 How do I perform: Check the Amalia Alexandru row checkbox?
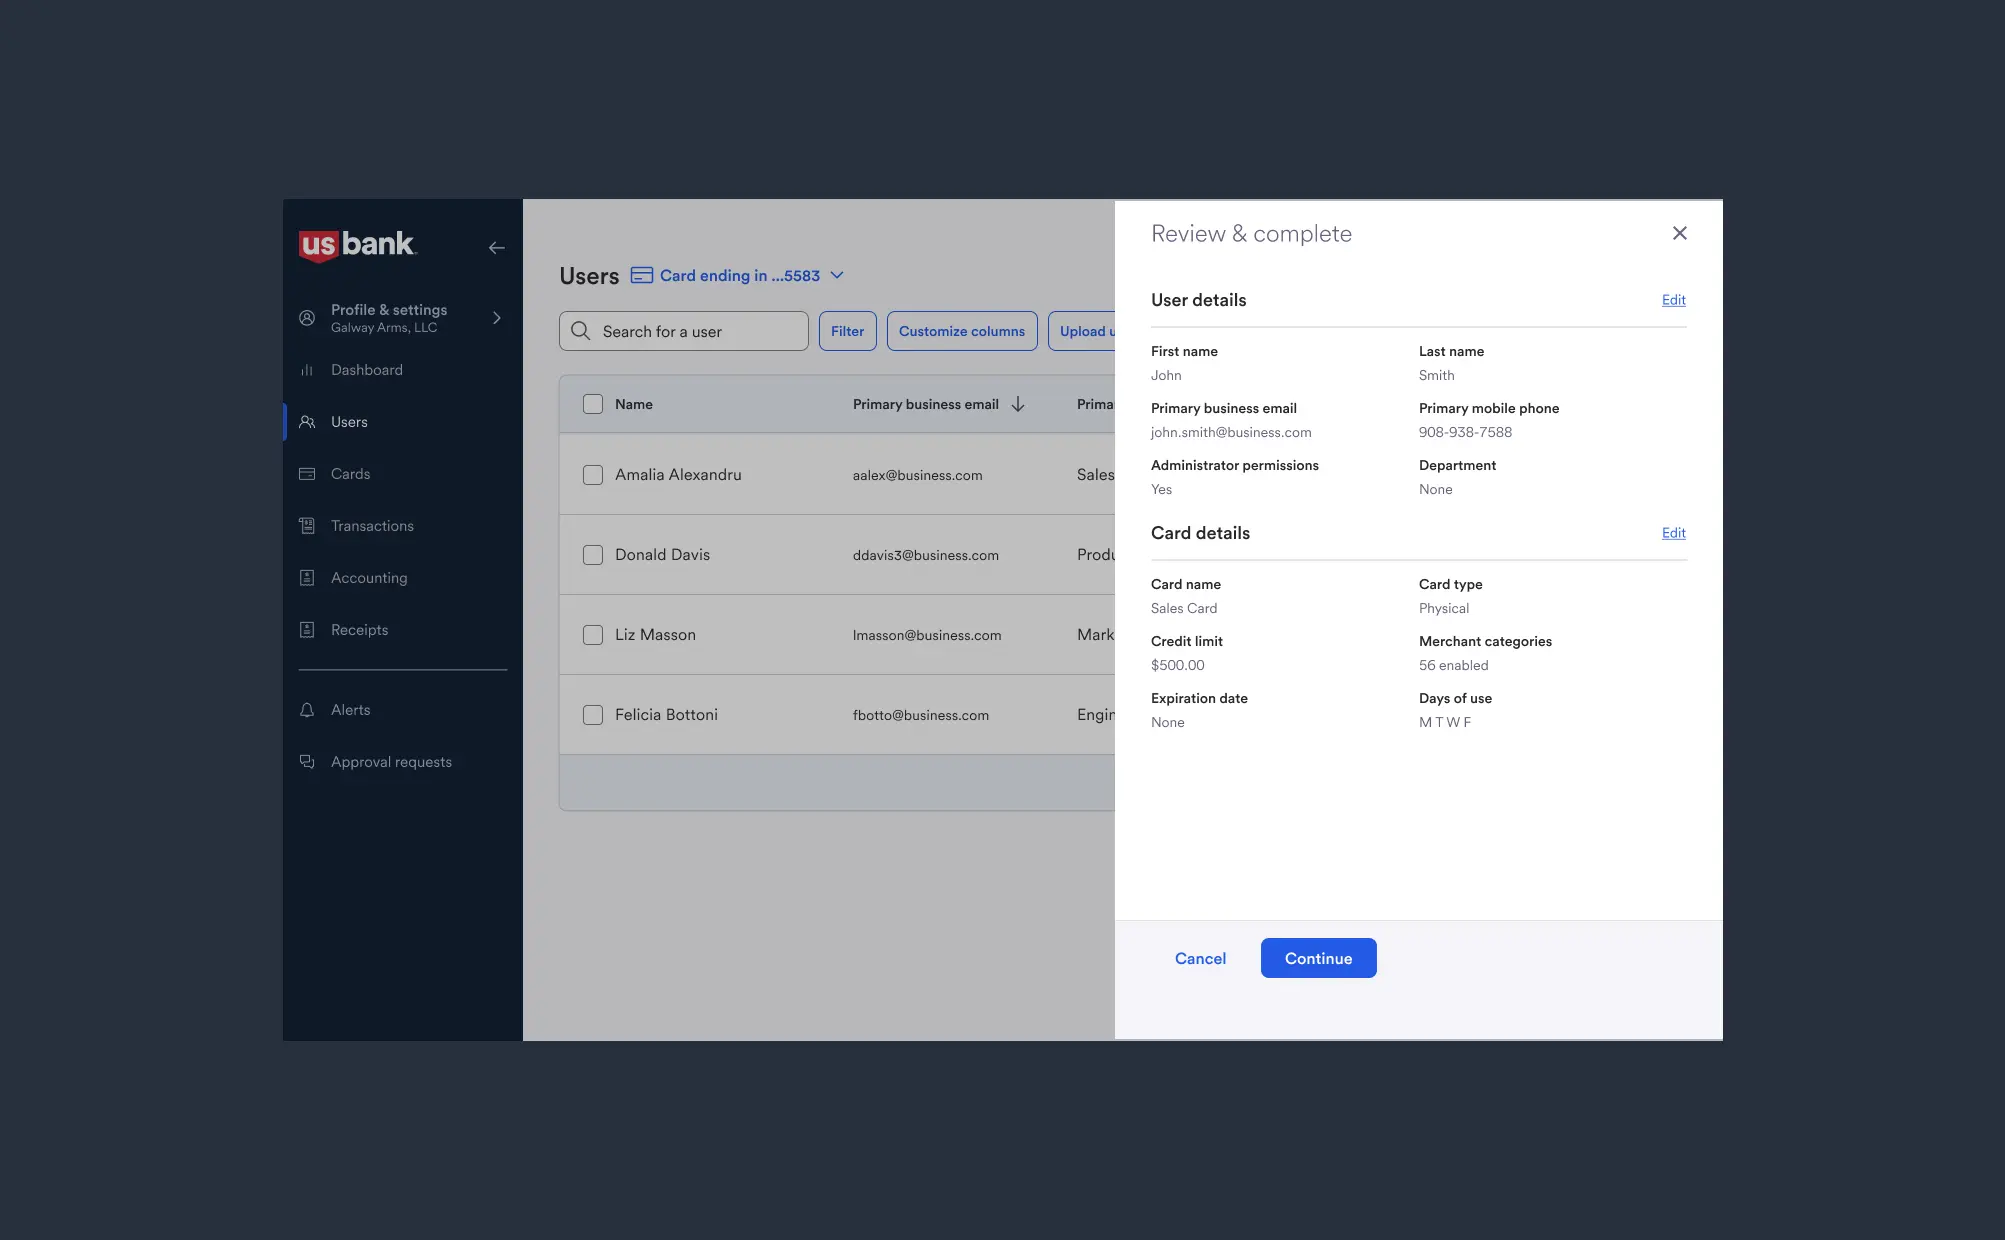(593, 475)
